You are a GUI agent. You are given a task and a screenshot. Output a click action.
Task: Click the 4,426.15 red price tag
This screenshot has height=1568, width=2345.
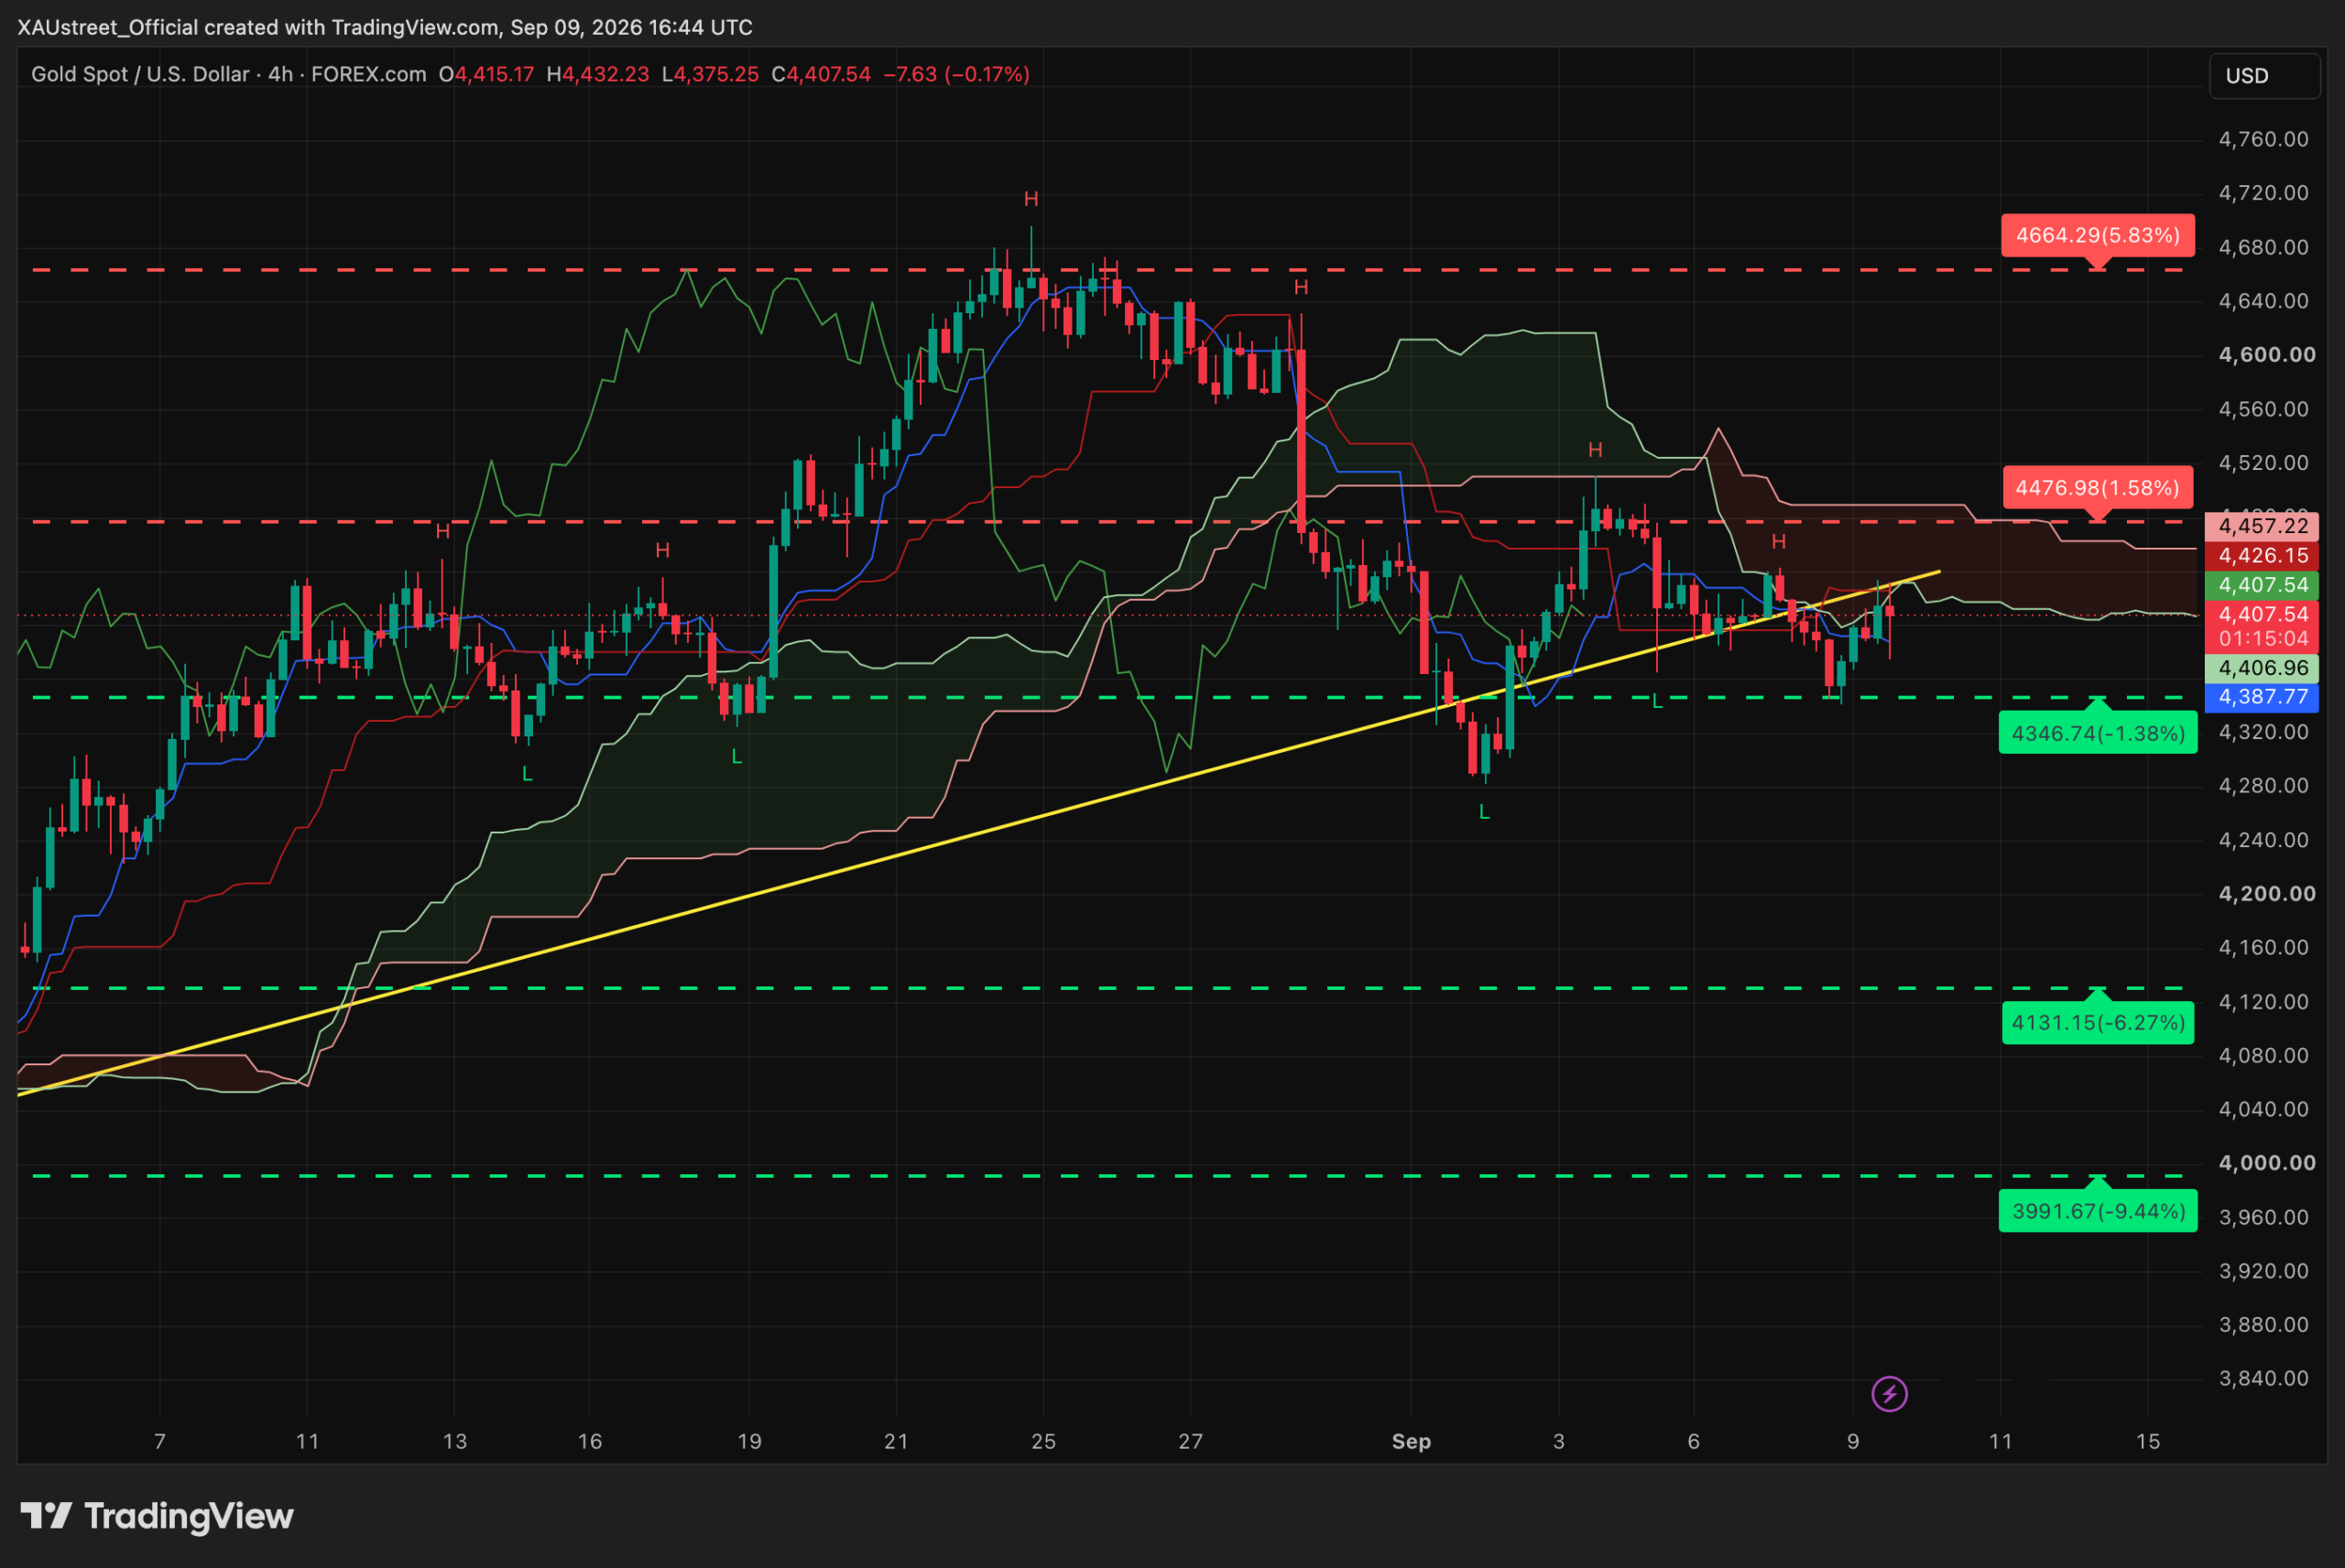[x=2262, y=555]
